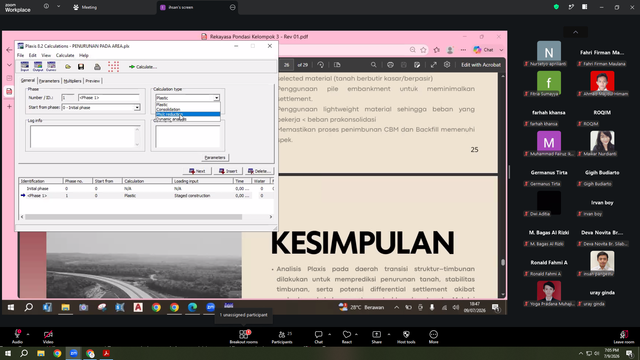Open the View menu in Plaxis Calculations

click(46, 55)
